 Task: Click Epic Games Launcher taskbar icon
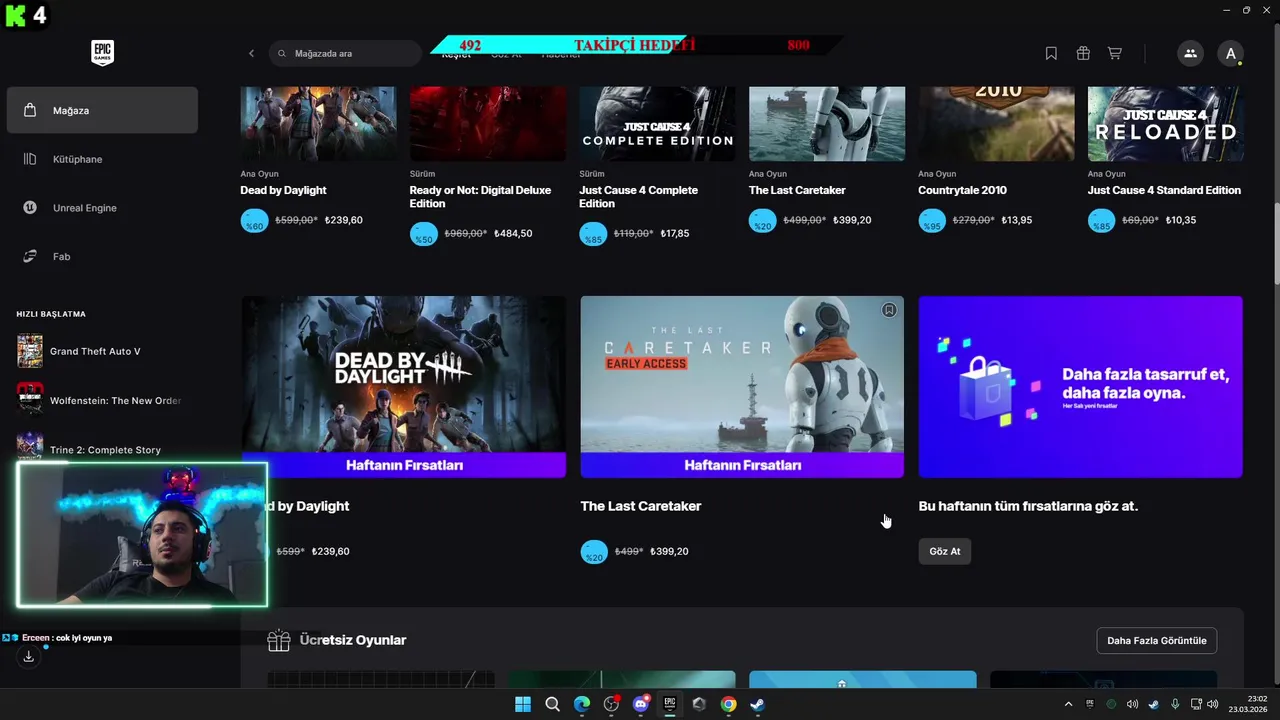pos(670,704)
